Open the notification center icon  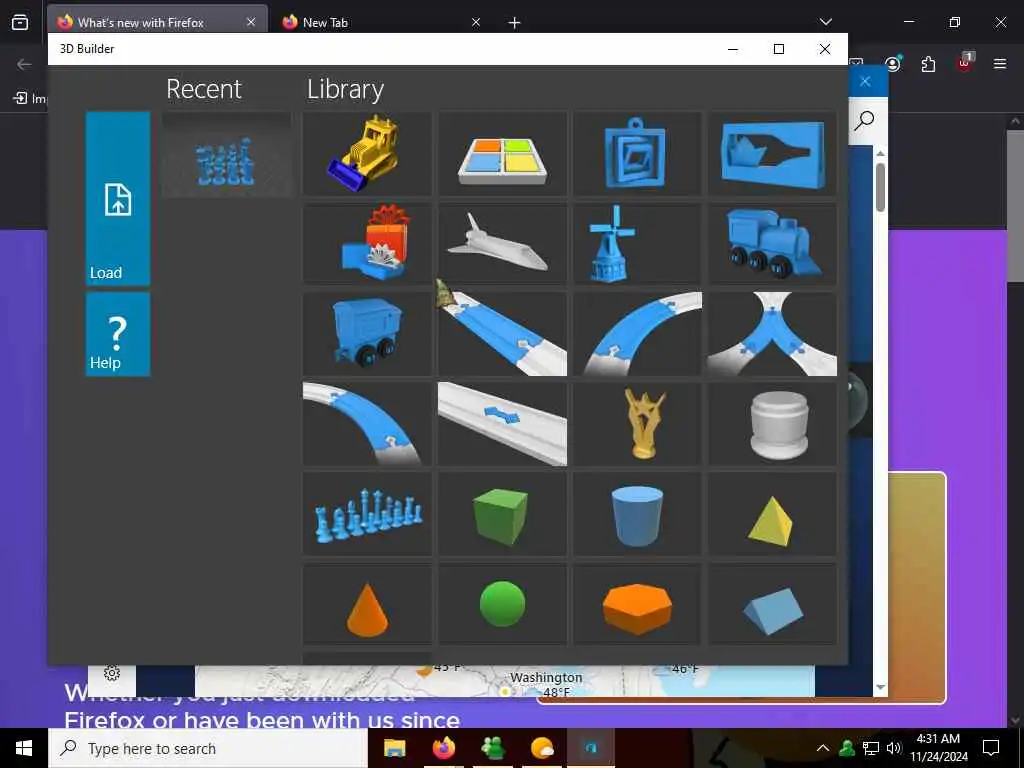pyautogui.click(x=991, y=748)
